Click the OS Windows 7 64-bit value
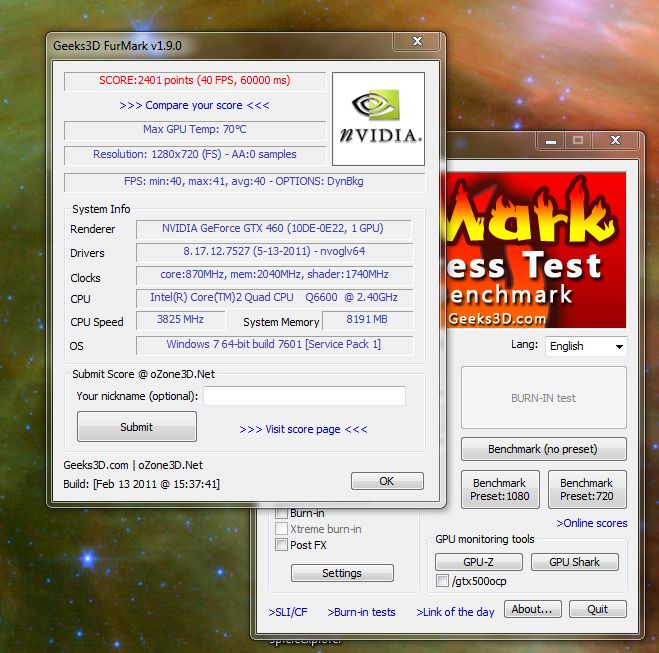Image resolution: width=659 pixels, height=653 pixels. (274, 345)
